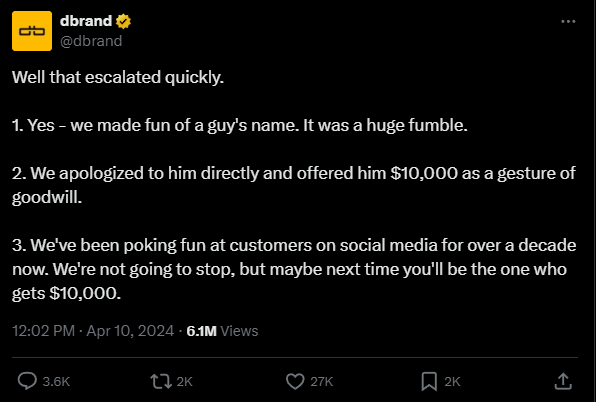Click the @dbrand handle
The image size is (596, 402).
pos(91,41)
